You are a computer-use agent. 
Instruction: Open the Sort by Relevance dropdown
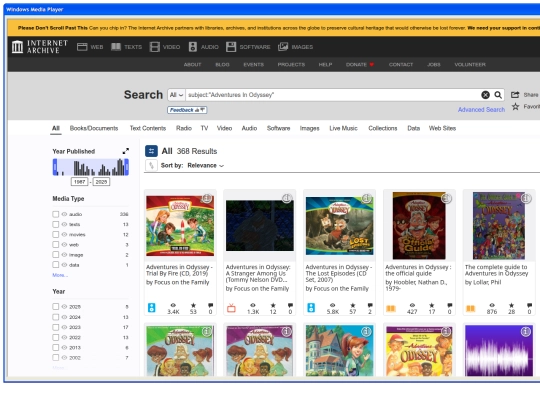(206, 166)
